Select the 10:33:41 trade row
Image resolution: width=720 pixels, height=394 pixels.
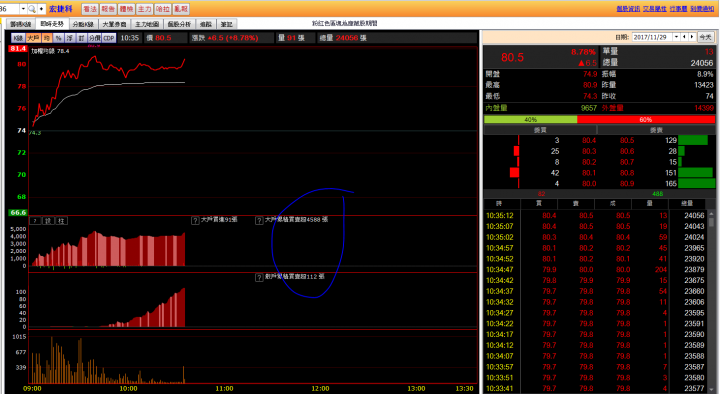point(595,388)
